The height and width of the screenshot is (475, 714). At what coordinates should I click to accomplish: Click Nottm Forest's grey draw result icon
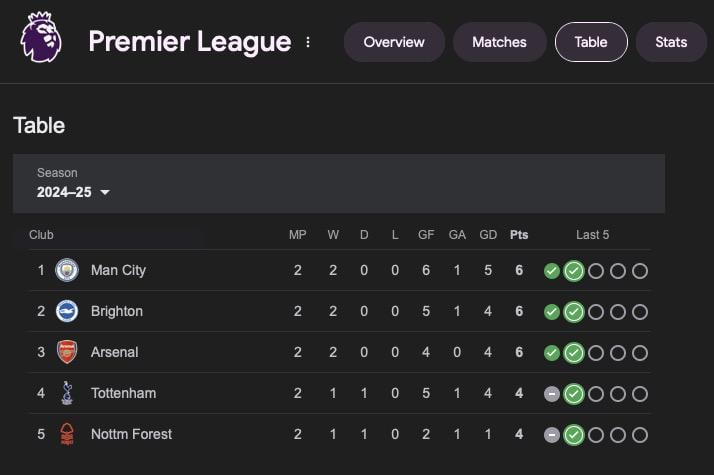(552, 435)
